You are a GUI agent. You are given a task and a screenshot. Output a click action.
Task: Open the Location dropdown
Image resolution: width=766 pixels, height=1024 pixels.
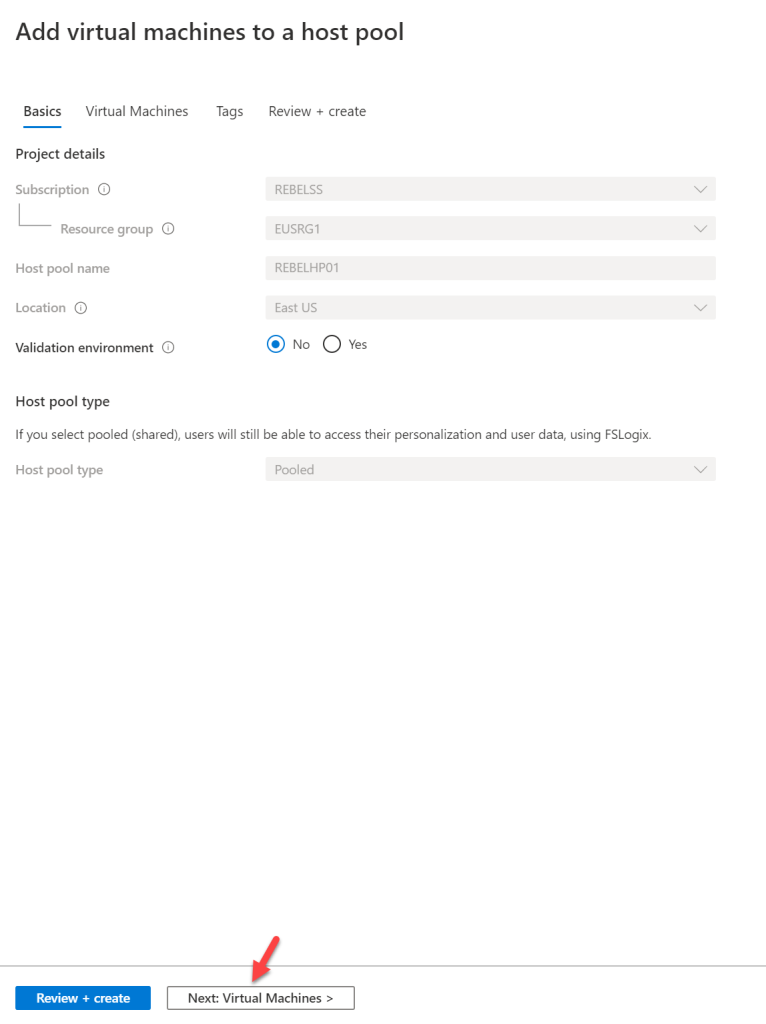[490, 307]
